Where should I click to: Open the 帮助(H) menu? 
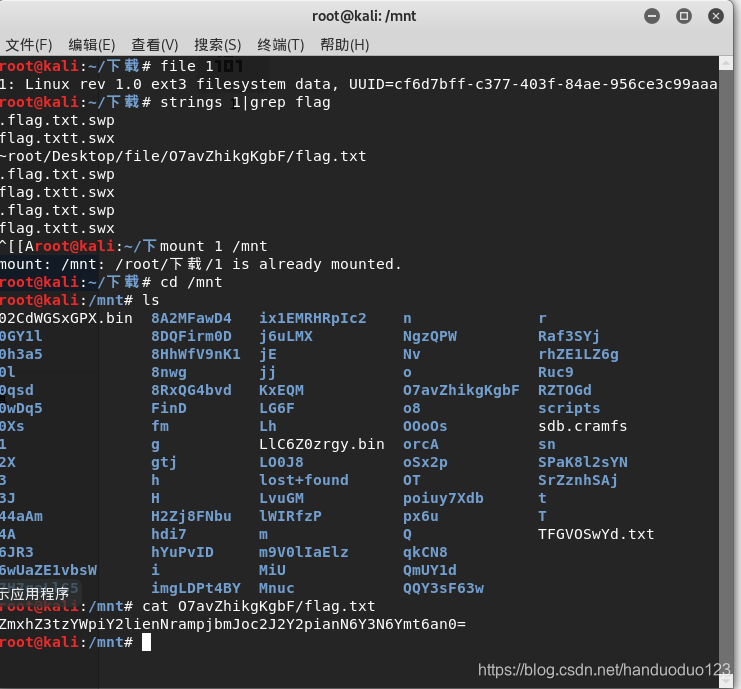tap(345, 45)
